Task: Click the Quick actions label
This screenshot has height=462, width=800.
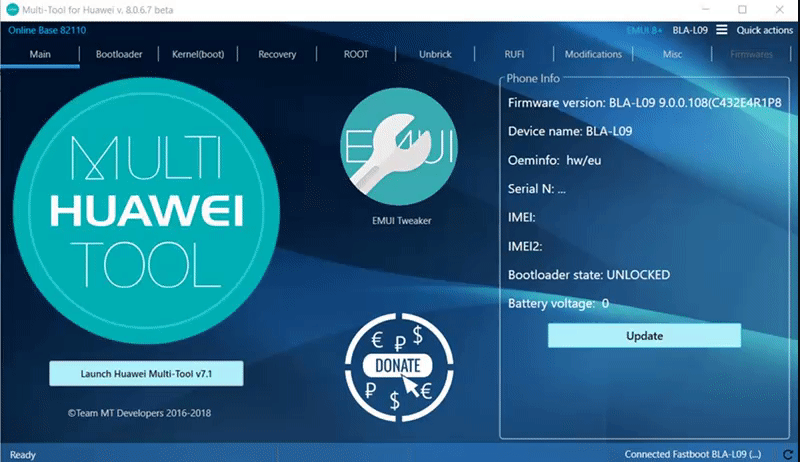Action: click(x=764, y=30)
